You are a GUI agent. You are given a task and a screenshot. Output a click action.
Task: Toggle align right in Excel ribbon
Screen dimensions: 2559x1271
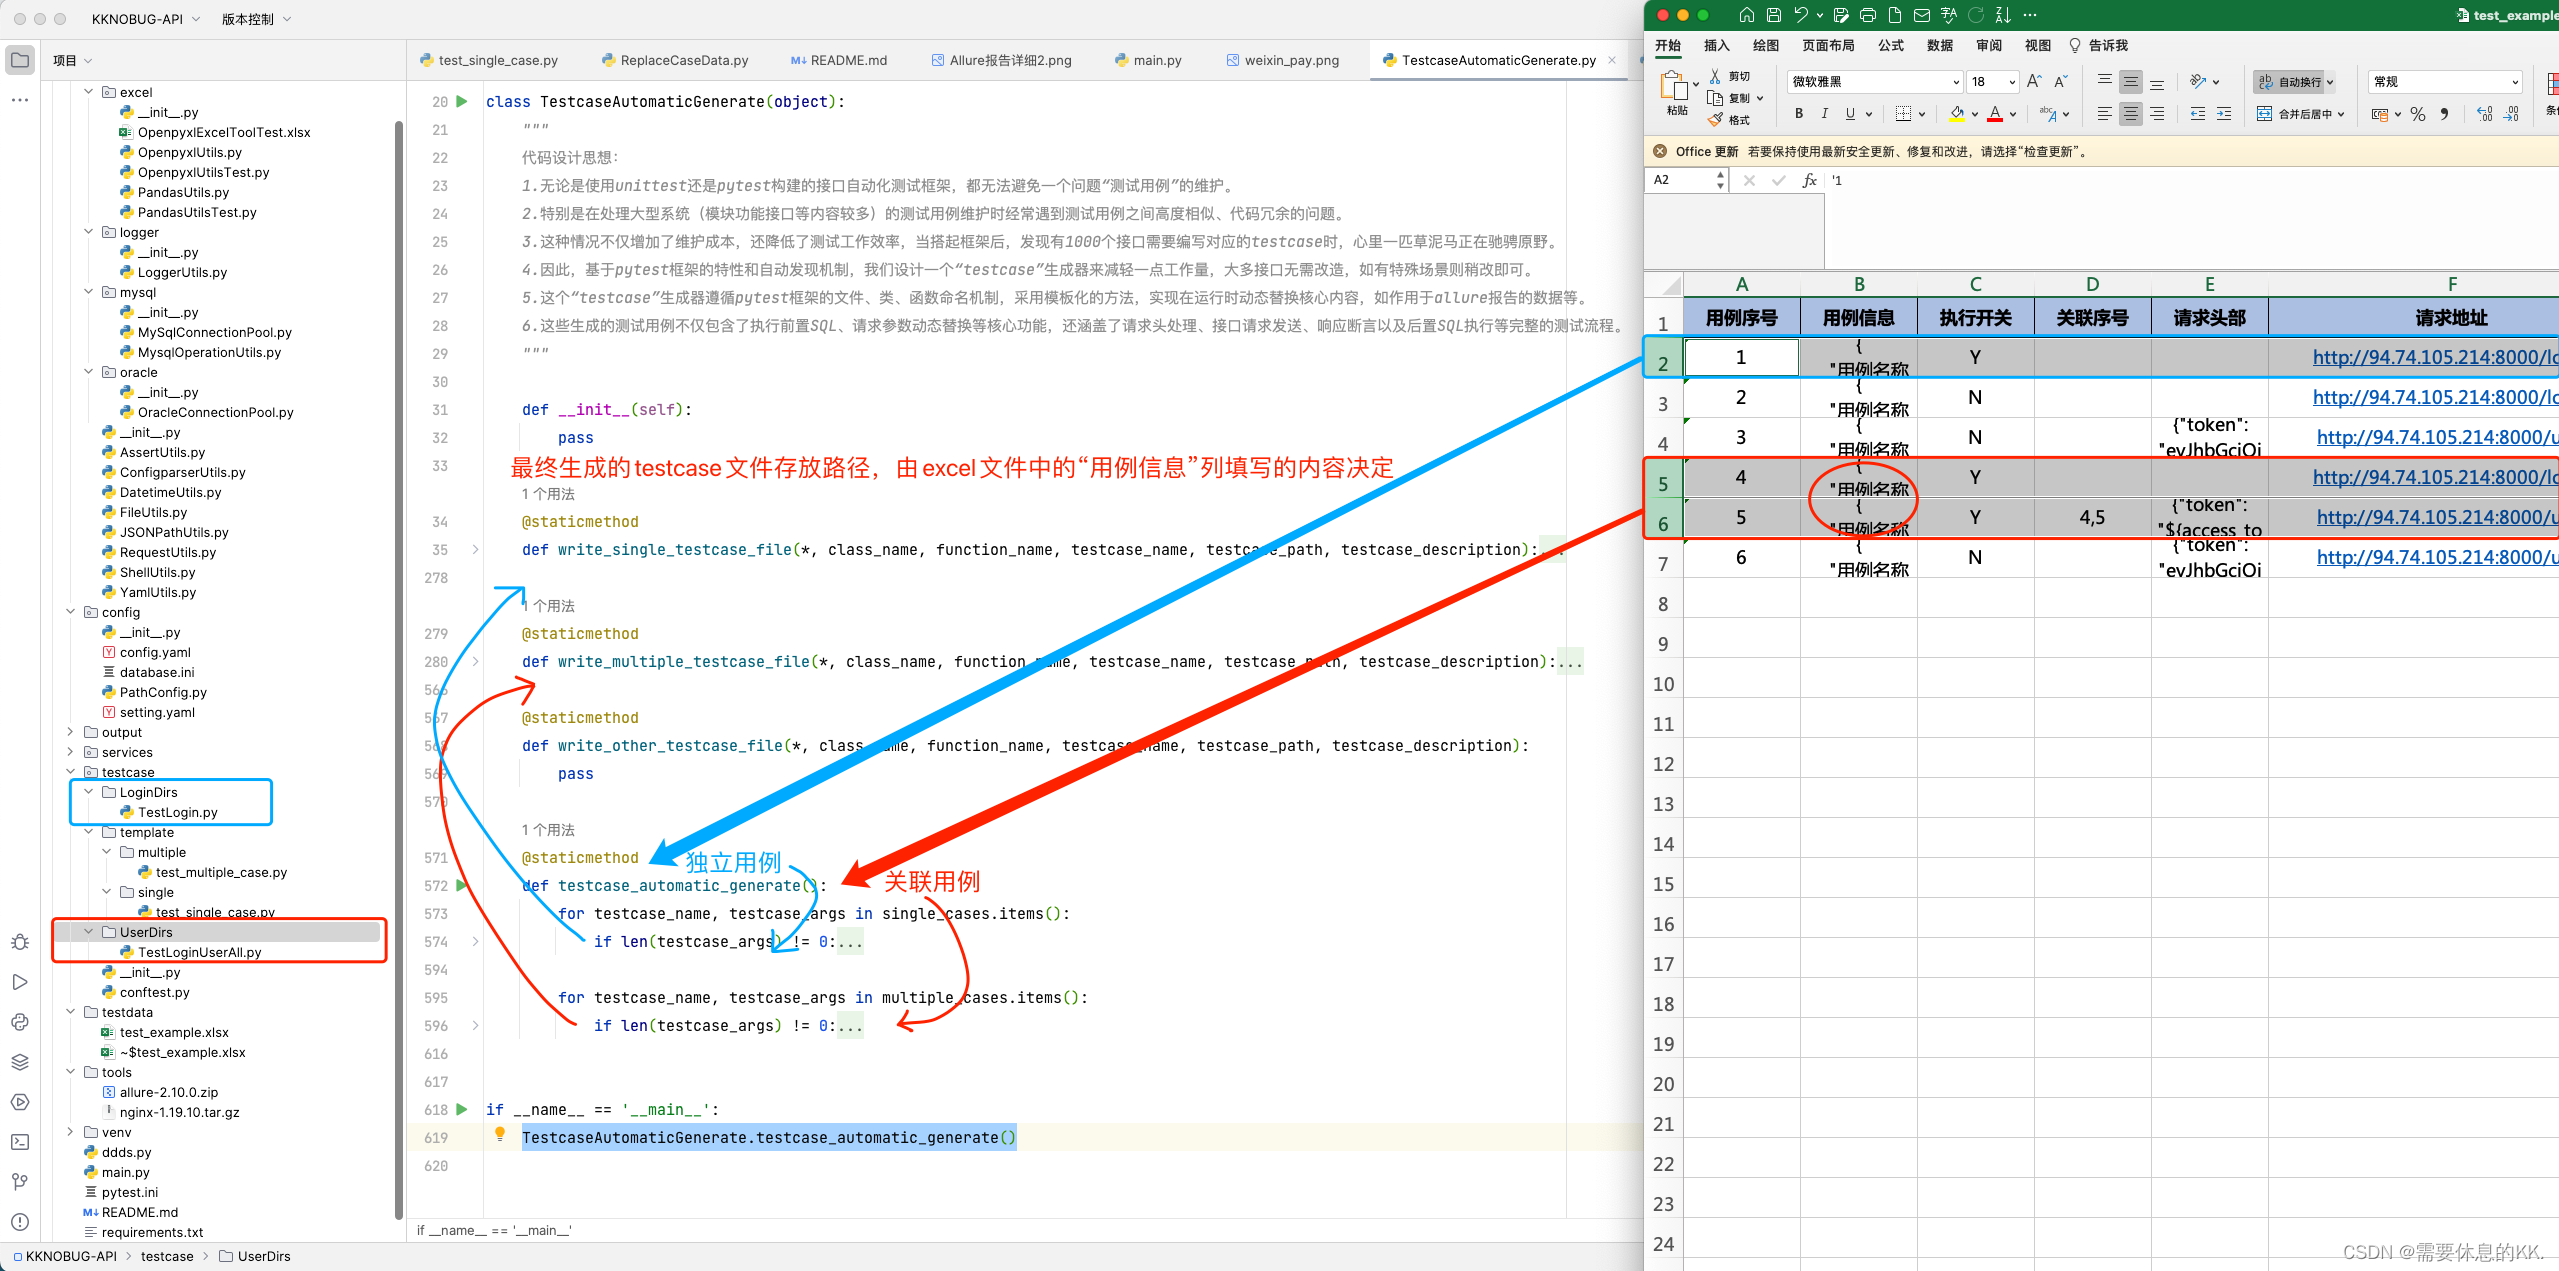pyautogui.click(x=2157, y=114)
